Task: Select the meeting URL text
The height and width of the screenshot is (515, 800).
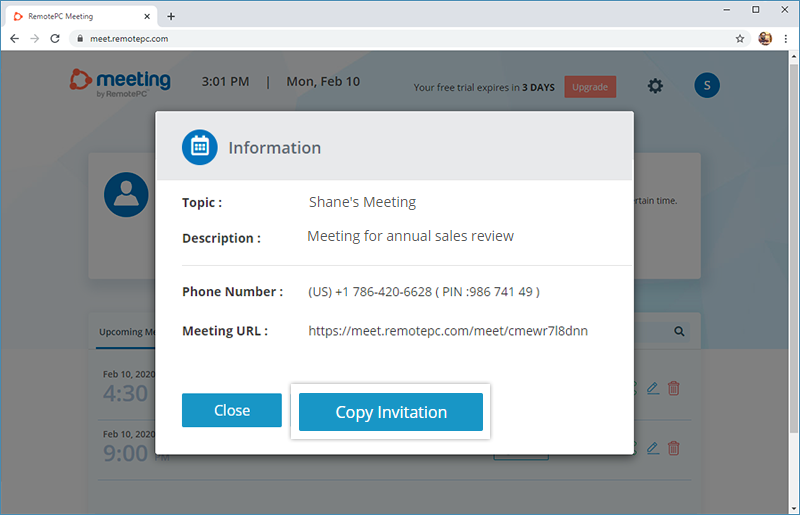Action: click(x=448, y=331)
